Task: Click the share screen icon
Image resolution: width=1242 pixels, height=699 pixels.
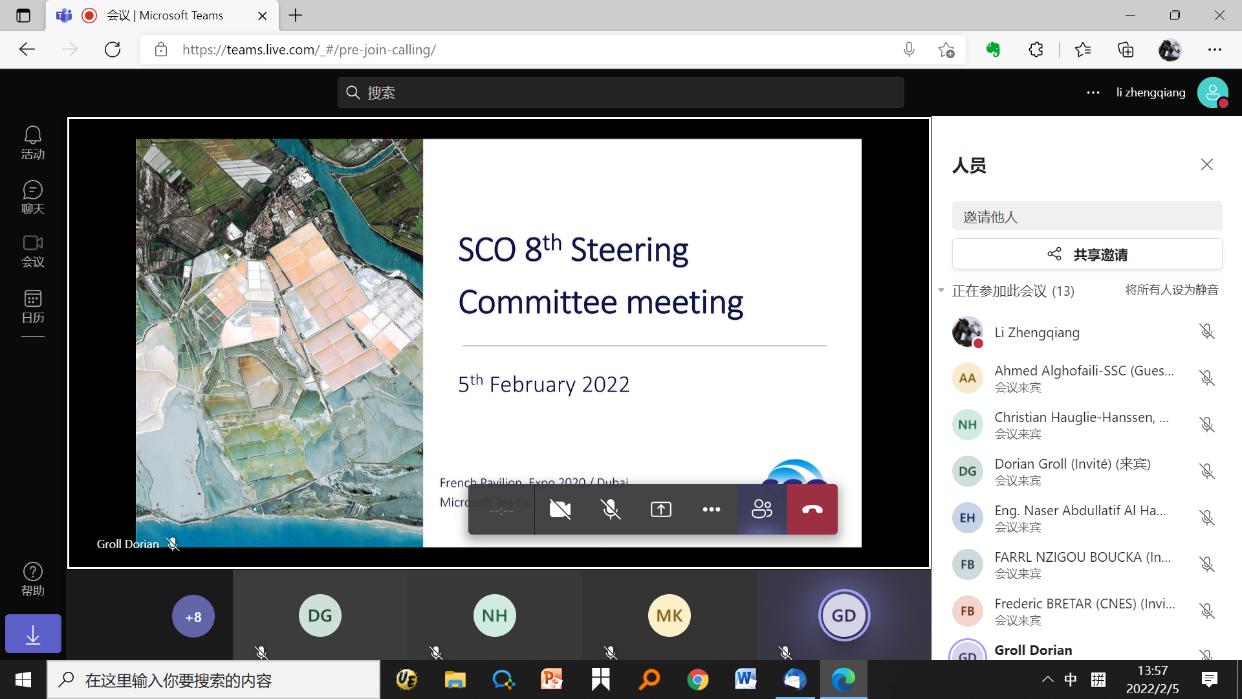Action: (x=661, y=509)
